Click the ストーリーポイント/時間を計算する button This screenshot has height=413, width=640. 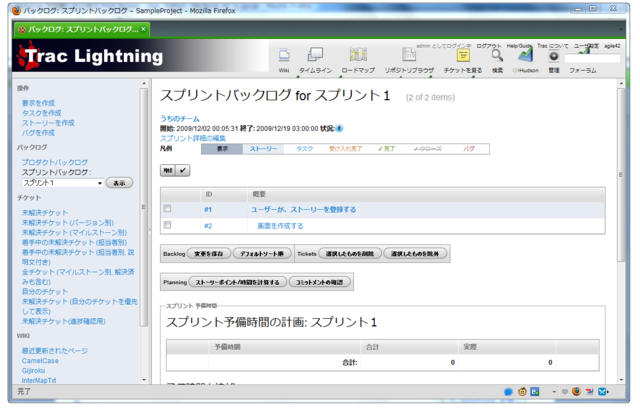pyautogui.click(x=238, y=282)
